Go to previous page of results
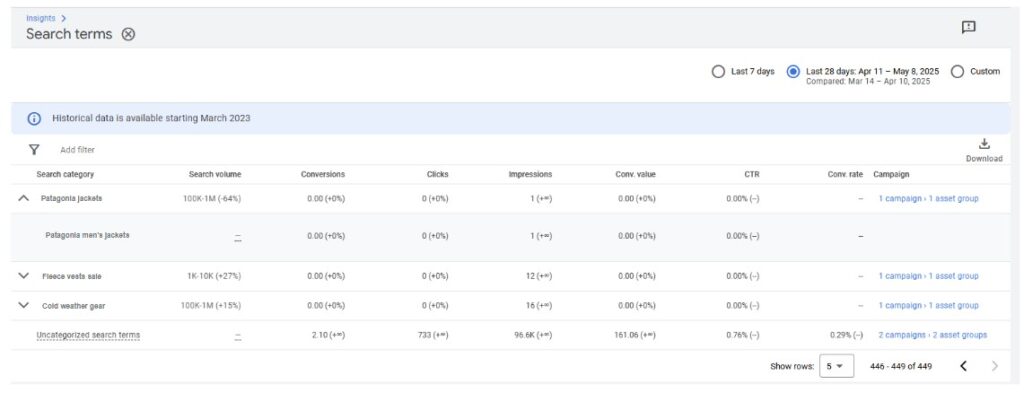1024x410 pixels. [963, 366]
